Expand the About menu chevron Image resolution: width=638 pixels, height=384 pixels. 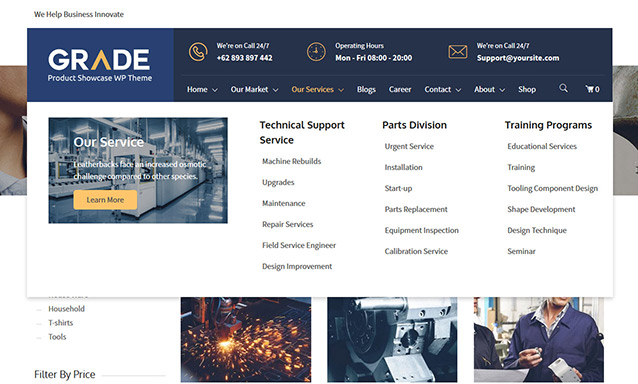tap(502, 90)
